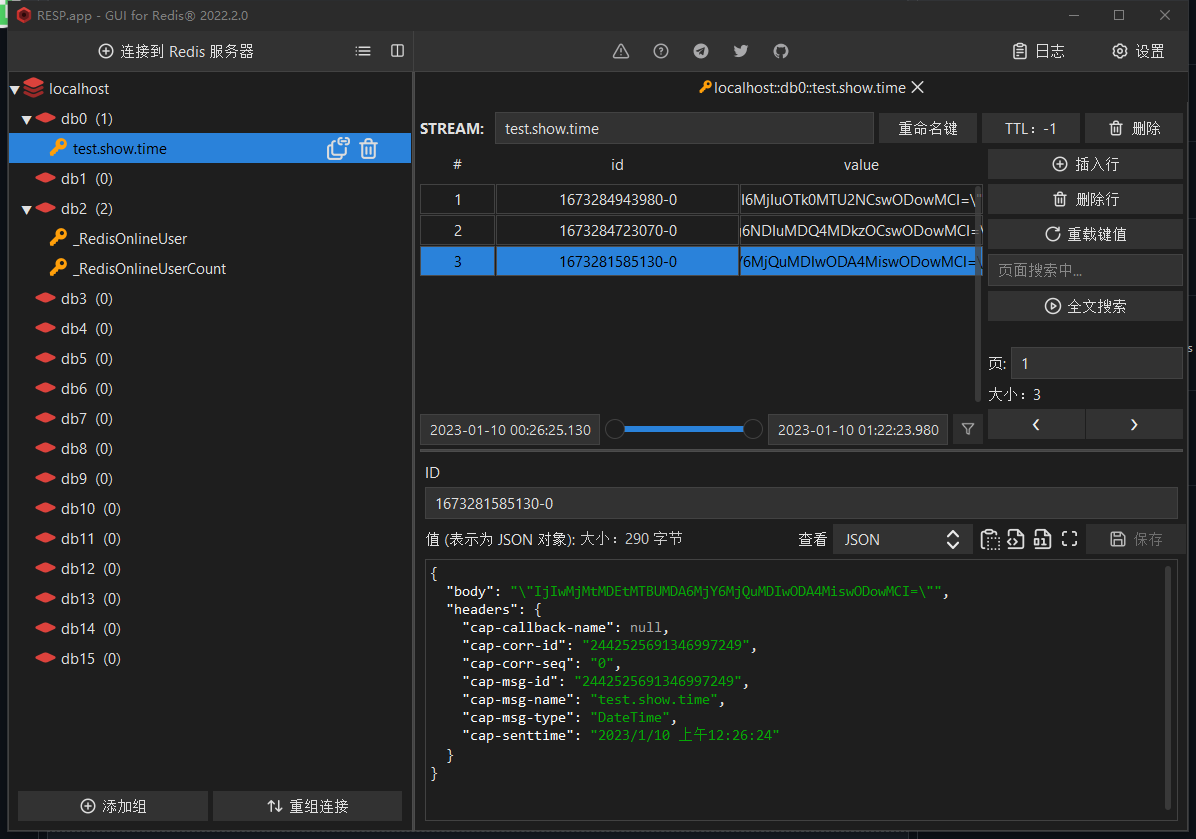Delete key trash icon on test.show.time row
1196x839 pixels.
point(368,149)
